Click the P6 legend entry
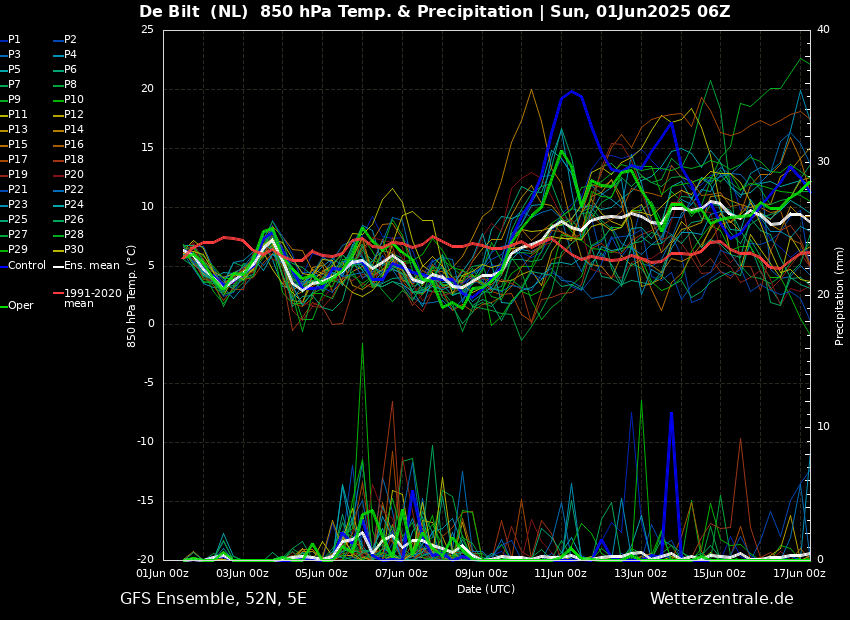Image resolution: width=850 pixels, height=620 pixels. tap(65, 70)
